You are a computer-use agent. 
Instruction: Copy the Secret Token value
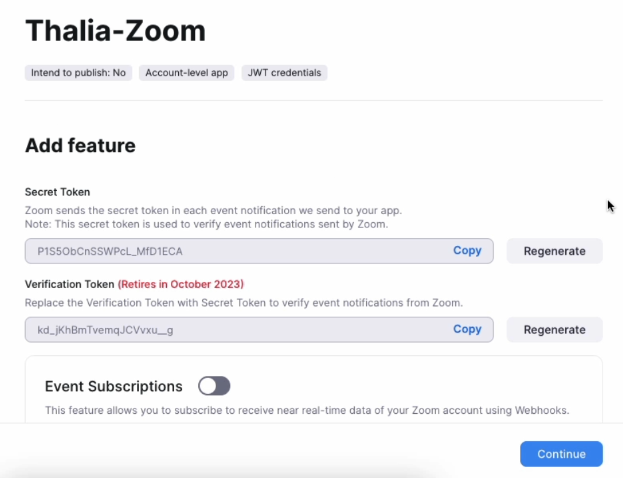tap(467, 250)
